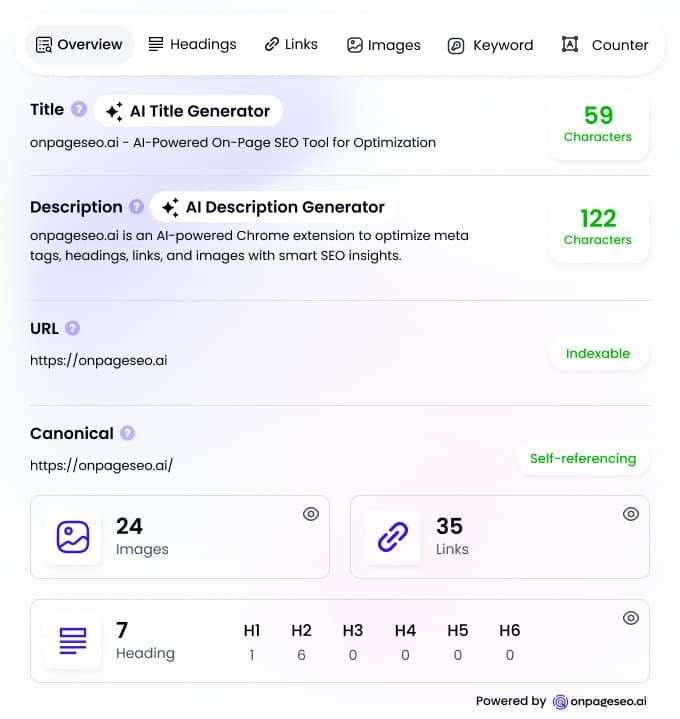Viewport: 680px width, 719px height.
Task: Toggle the eye icon on Images card
Action: click(311, 514)
